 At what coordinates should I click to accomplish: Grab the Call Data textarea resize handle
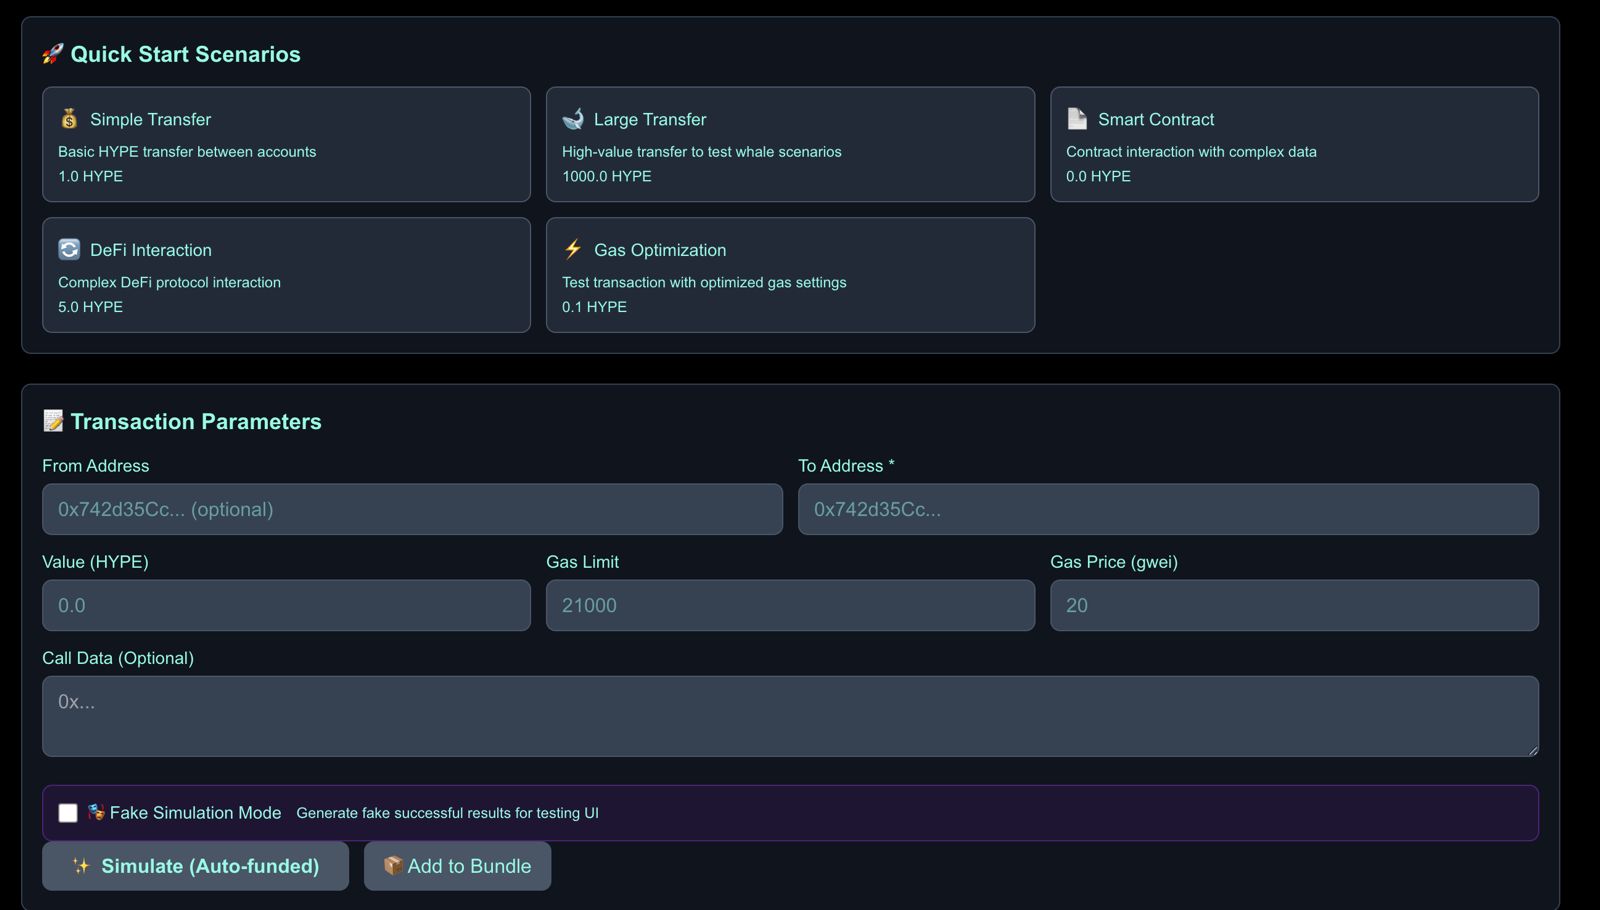pyautogui.click(x=1531, y=749)
